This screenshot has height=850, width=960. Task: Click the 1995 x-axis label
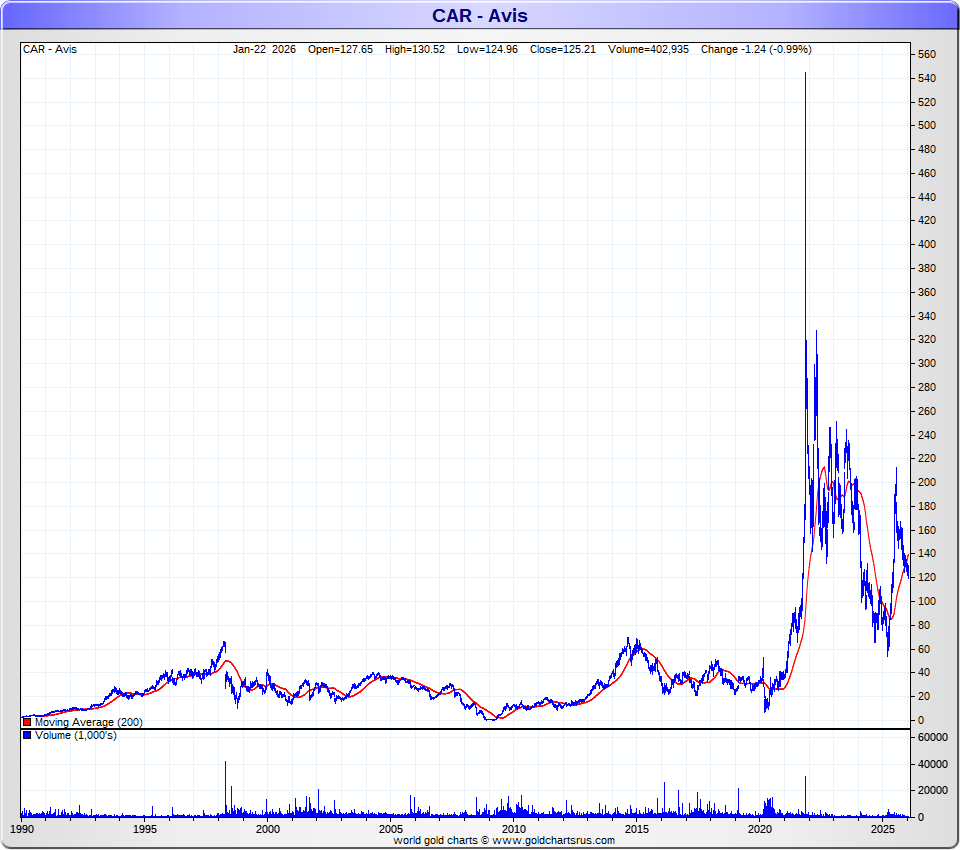pyautogui.click(x=145, y=829)
